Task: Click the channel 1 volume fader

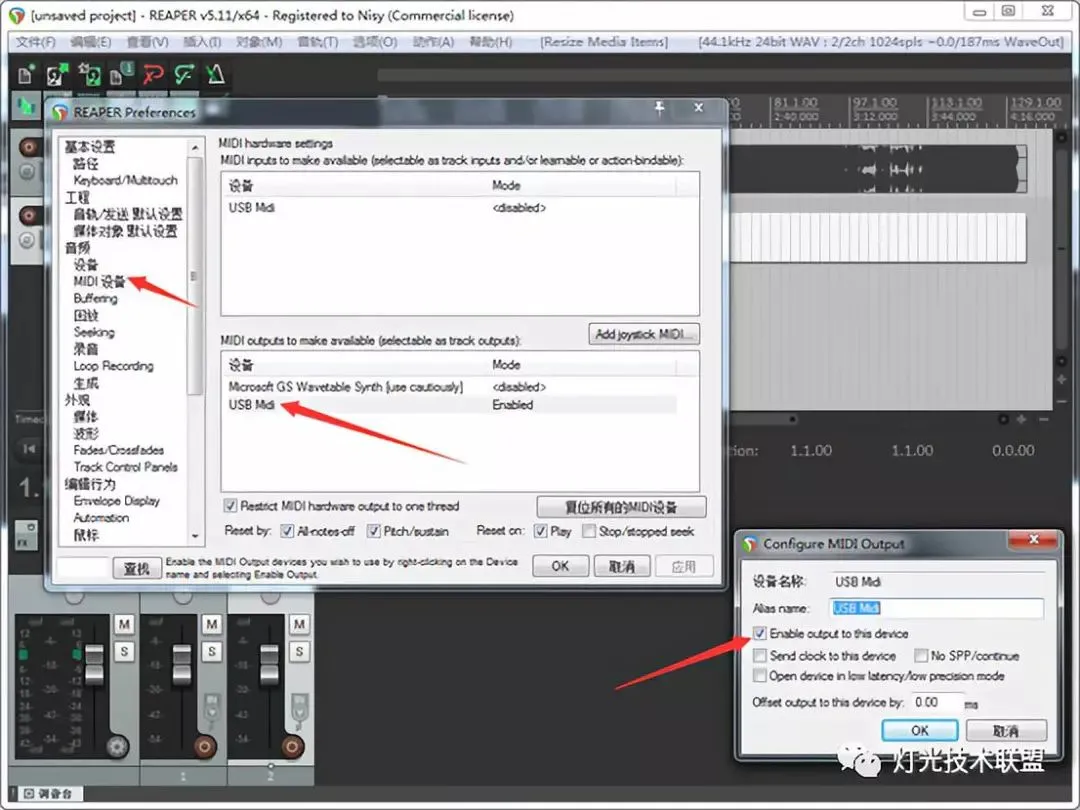Action: (182, 663)
